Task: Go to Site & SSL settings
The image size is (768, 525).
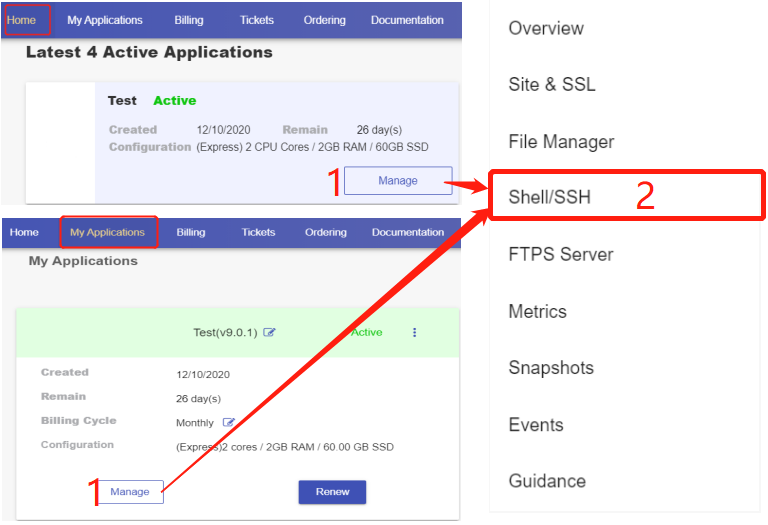Action: (x=552, y=85)
